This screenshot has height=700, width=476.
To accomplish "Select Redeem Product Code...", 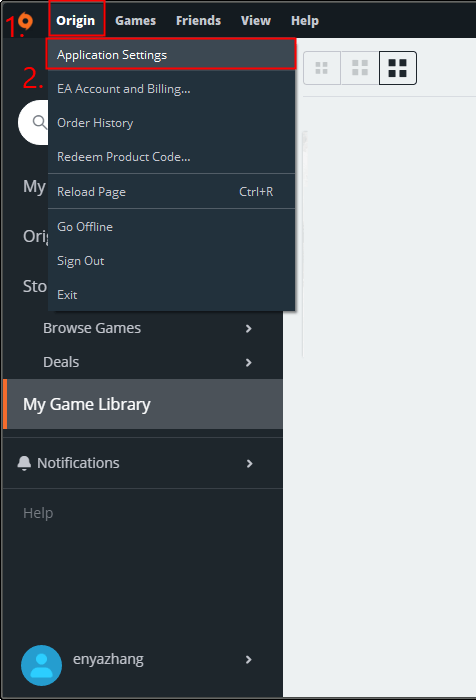I will (x=171, y=157).
